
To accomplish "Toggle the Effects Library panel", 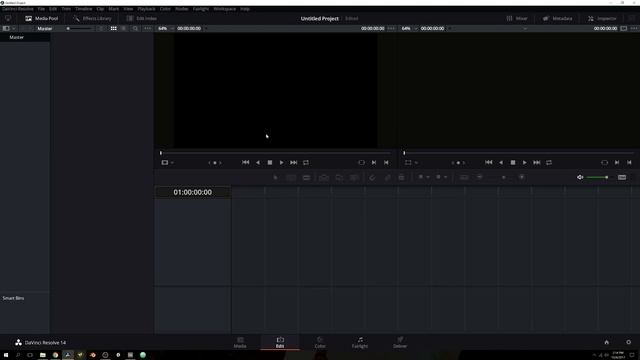I will click(x=92, y=18).
